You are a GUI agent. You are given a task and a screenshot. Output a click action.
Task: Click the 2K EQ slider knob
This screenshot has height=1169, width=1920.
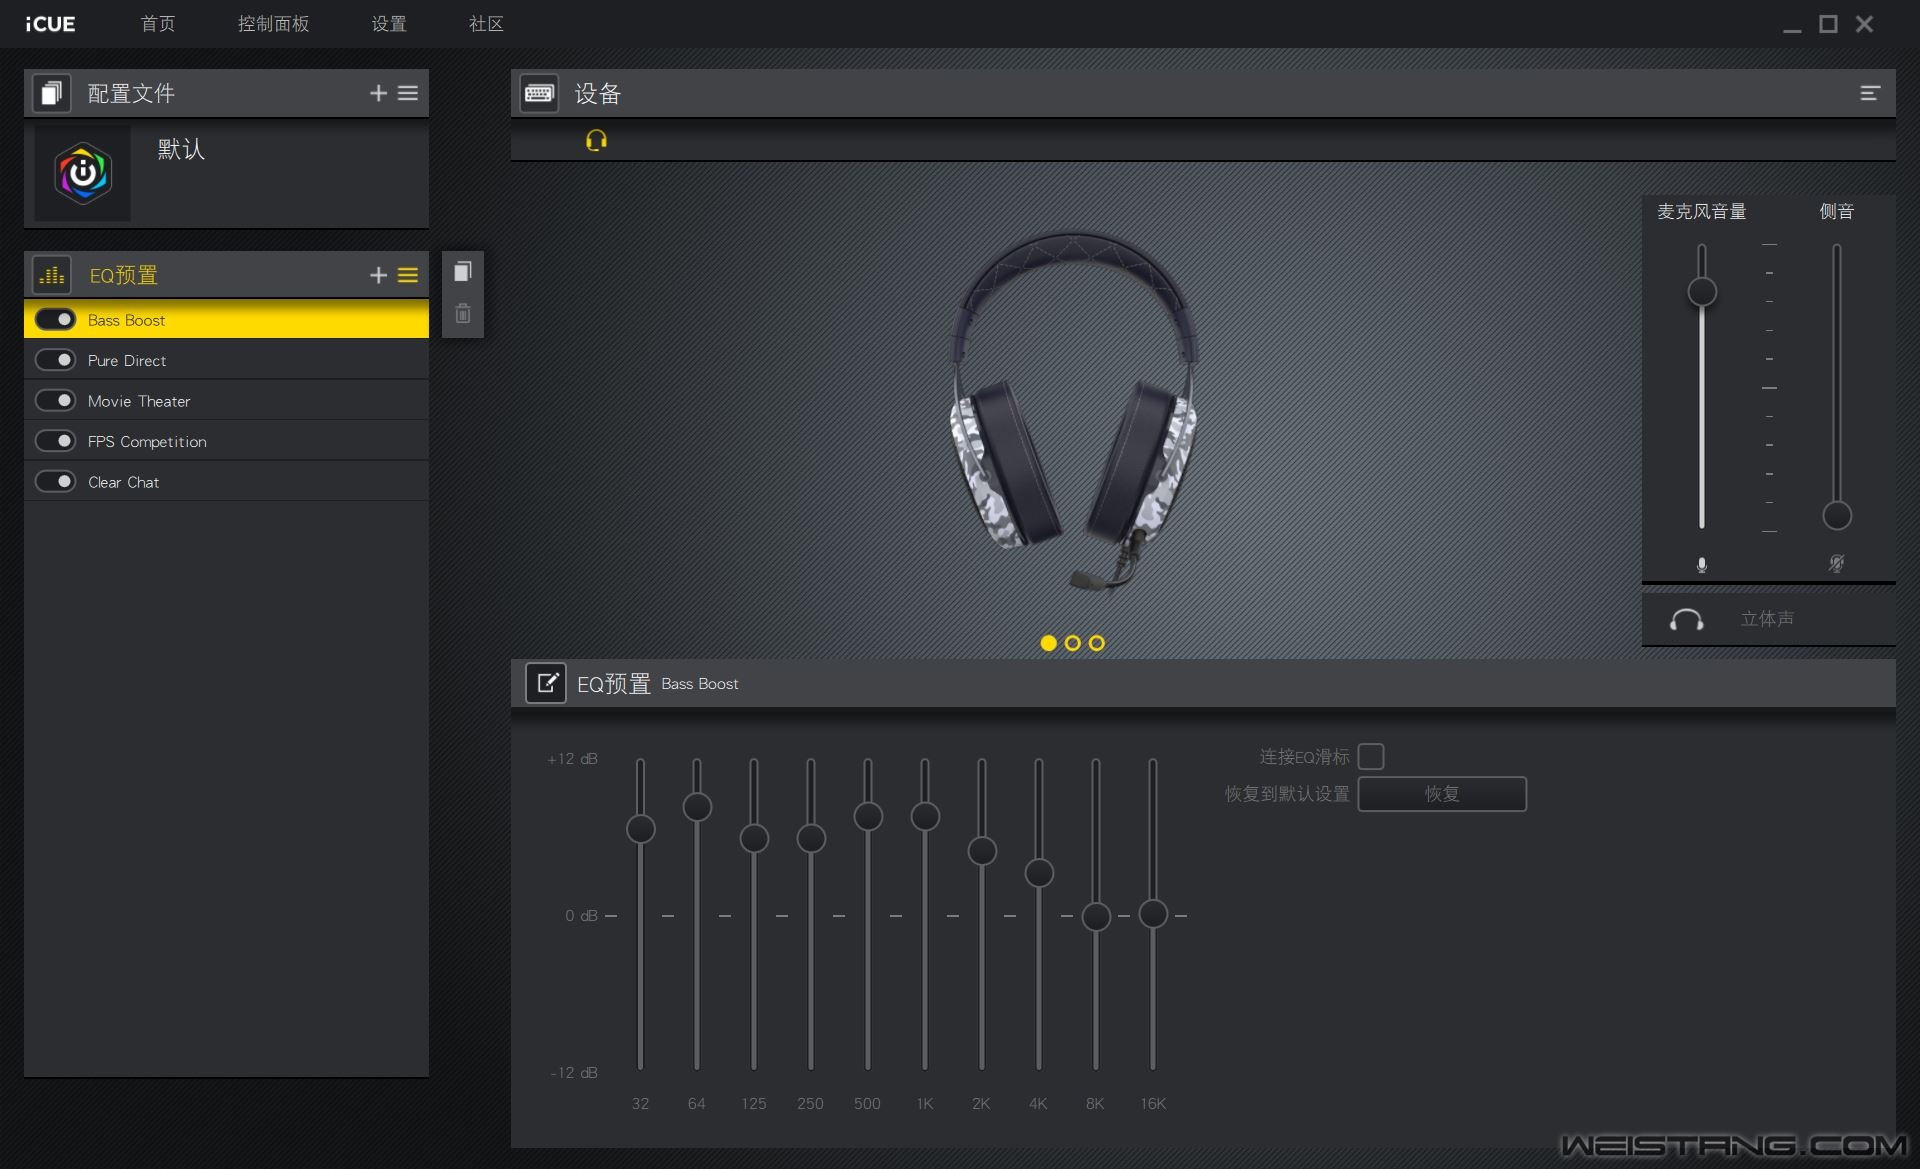(982, 851)
